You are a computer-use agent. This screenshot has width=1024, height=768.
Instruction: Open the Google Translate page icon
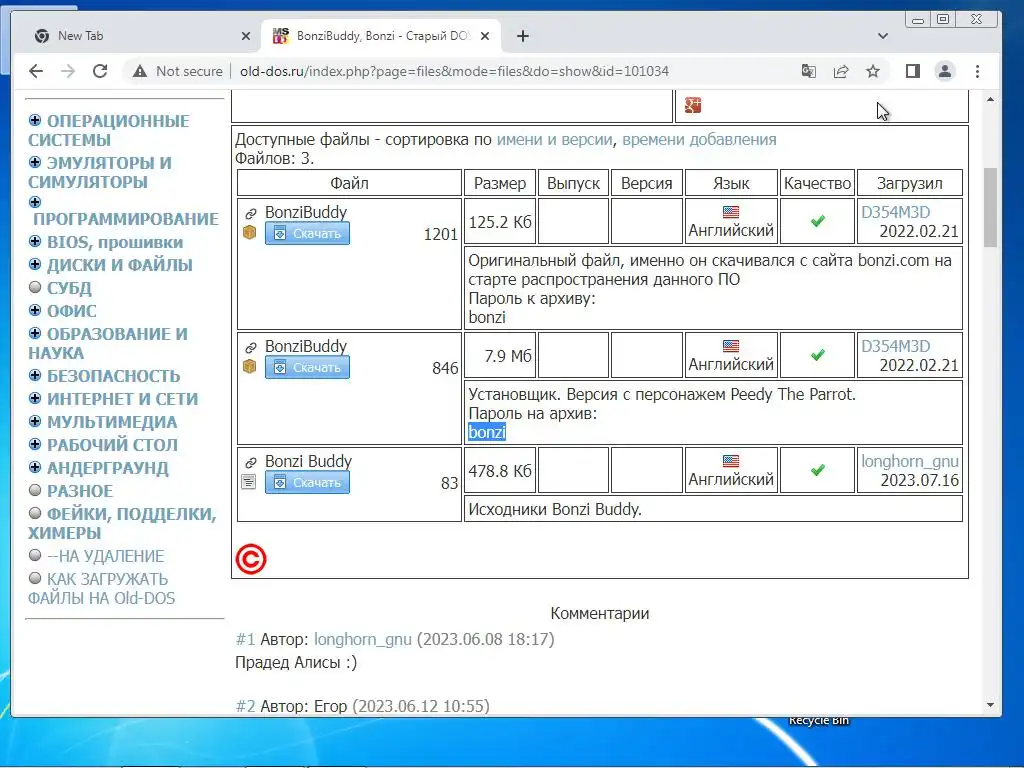click(808, 71)
